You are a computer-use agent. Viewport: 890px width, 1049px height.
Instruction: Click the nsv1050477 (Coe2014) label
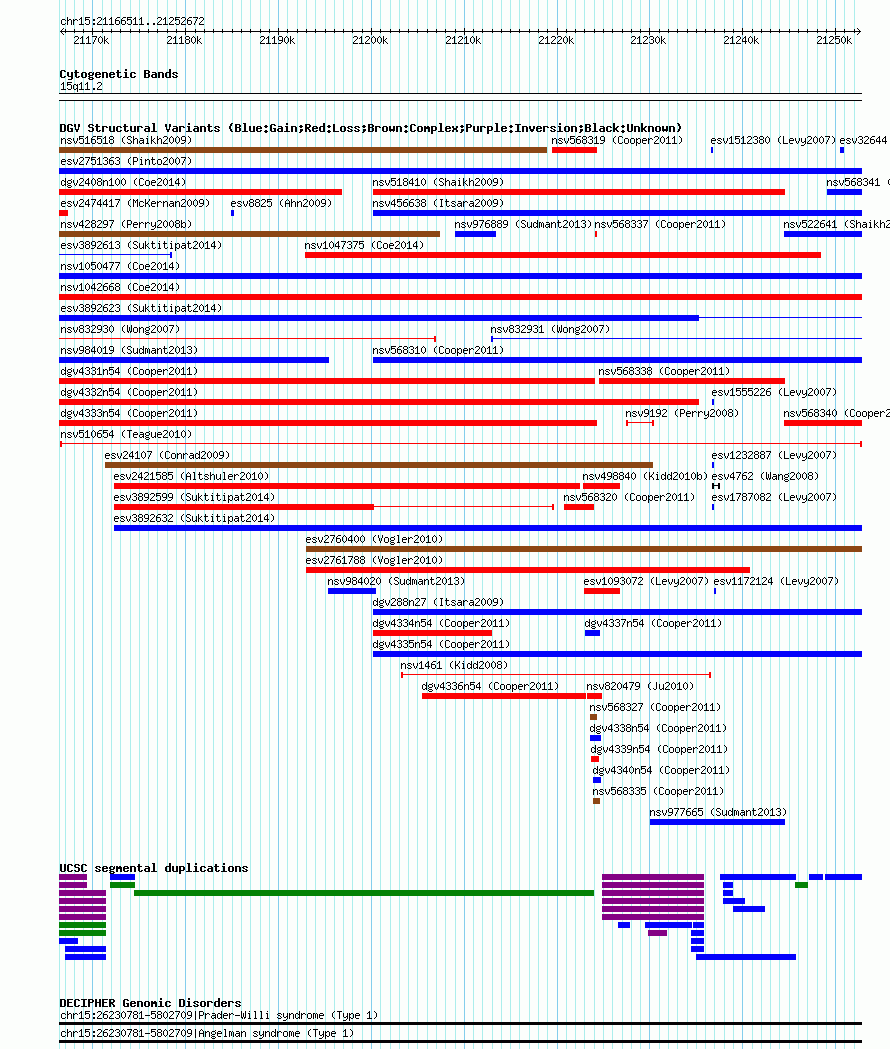point(120,266)
